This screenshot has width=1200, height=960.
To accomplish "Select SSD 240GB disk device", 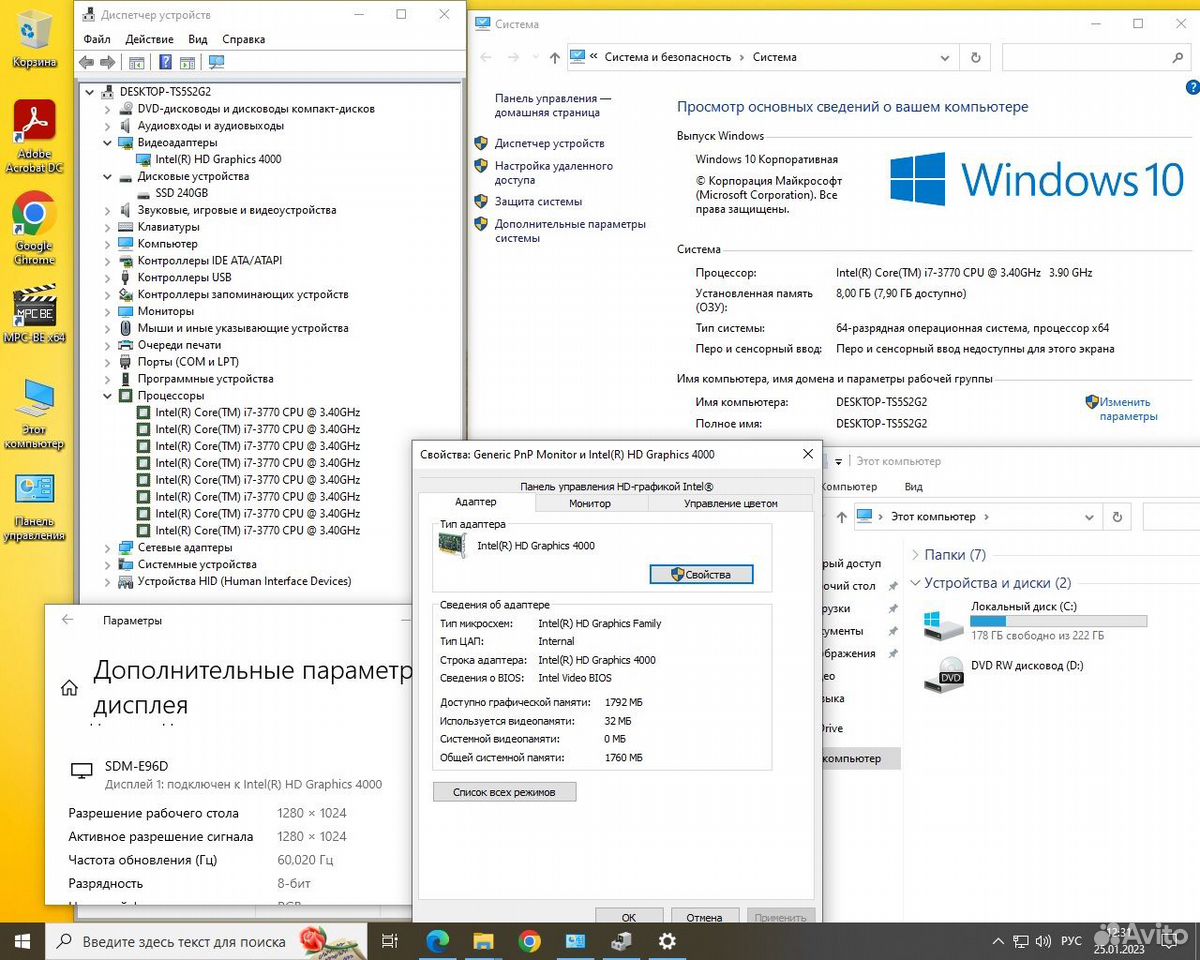I will [182, 193].
